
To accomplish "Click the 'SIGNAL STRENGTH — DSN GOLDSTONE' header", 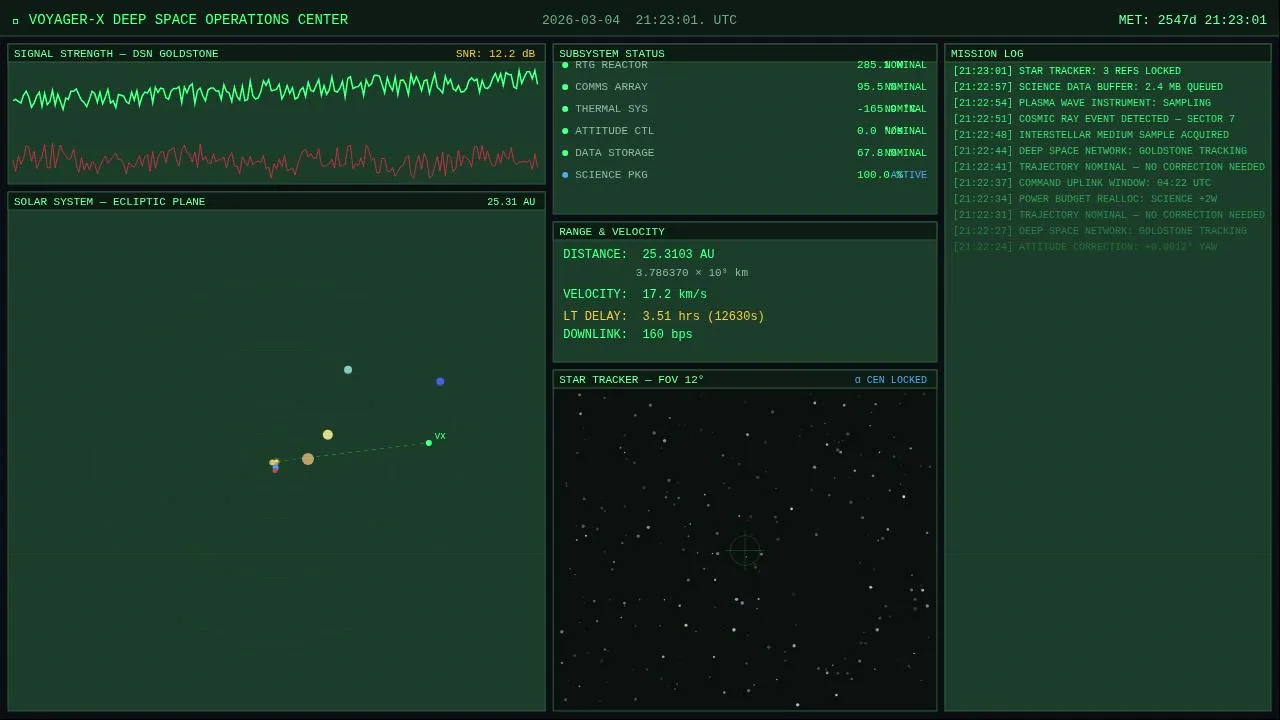I will [116, 54].
